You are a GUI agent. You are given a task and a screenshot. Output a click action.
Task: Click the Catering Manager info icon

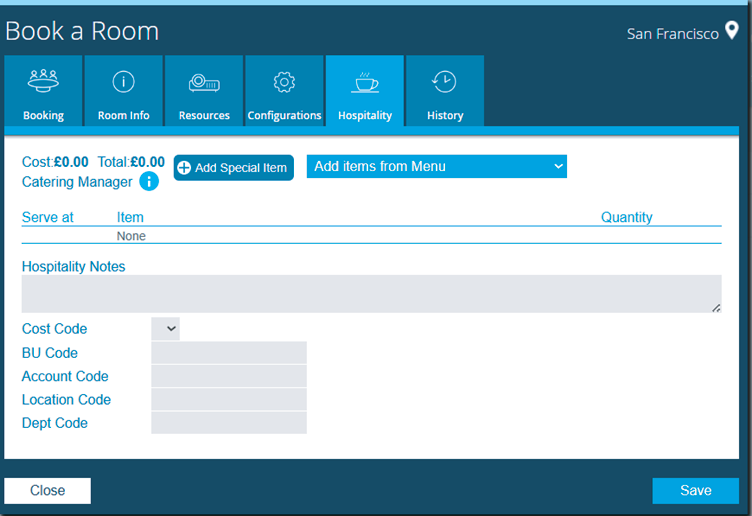pyautogui.click(x=149, y=181)
